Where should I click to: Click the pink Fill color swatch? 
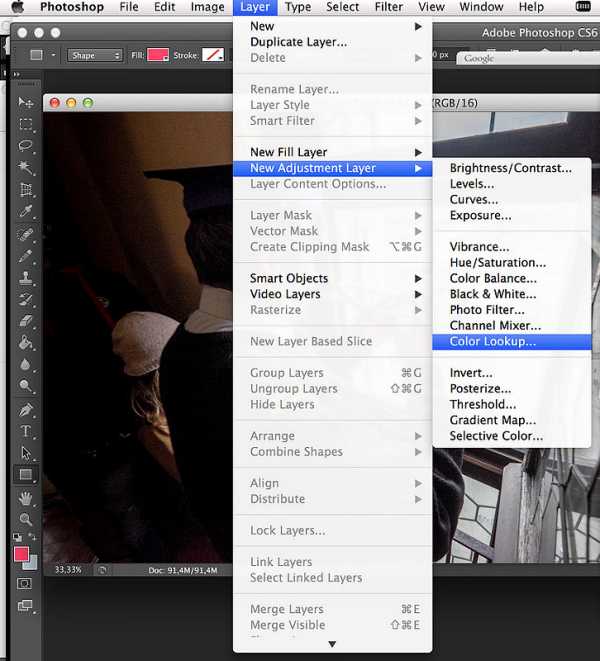(157, 55)
